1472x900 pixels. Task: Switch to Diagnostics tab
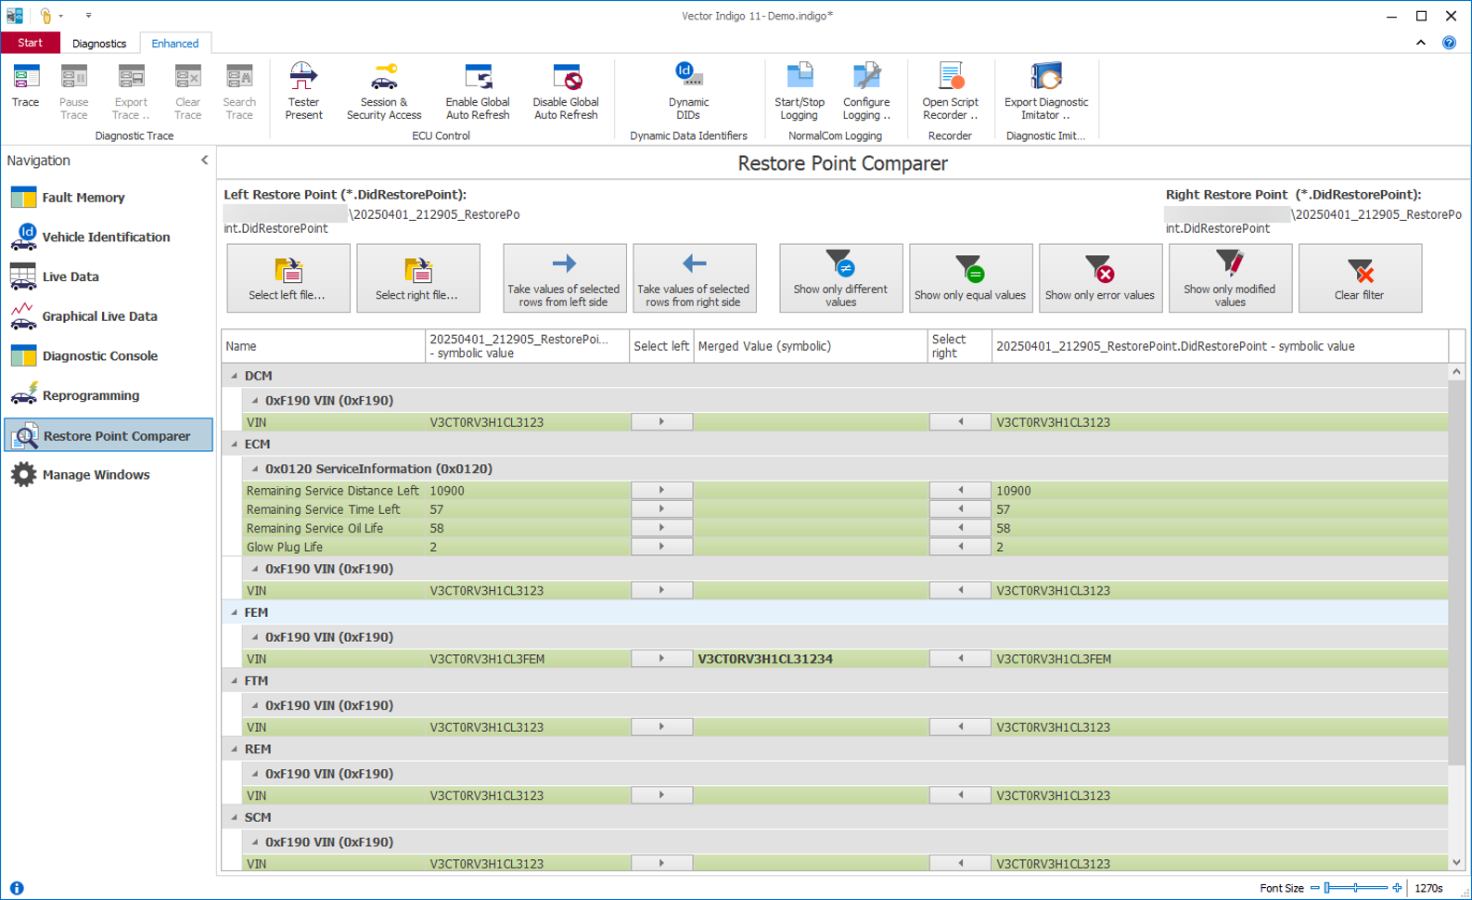(99, 43)
